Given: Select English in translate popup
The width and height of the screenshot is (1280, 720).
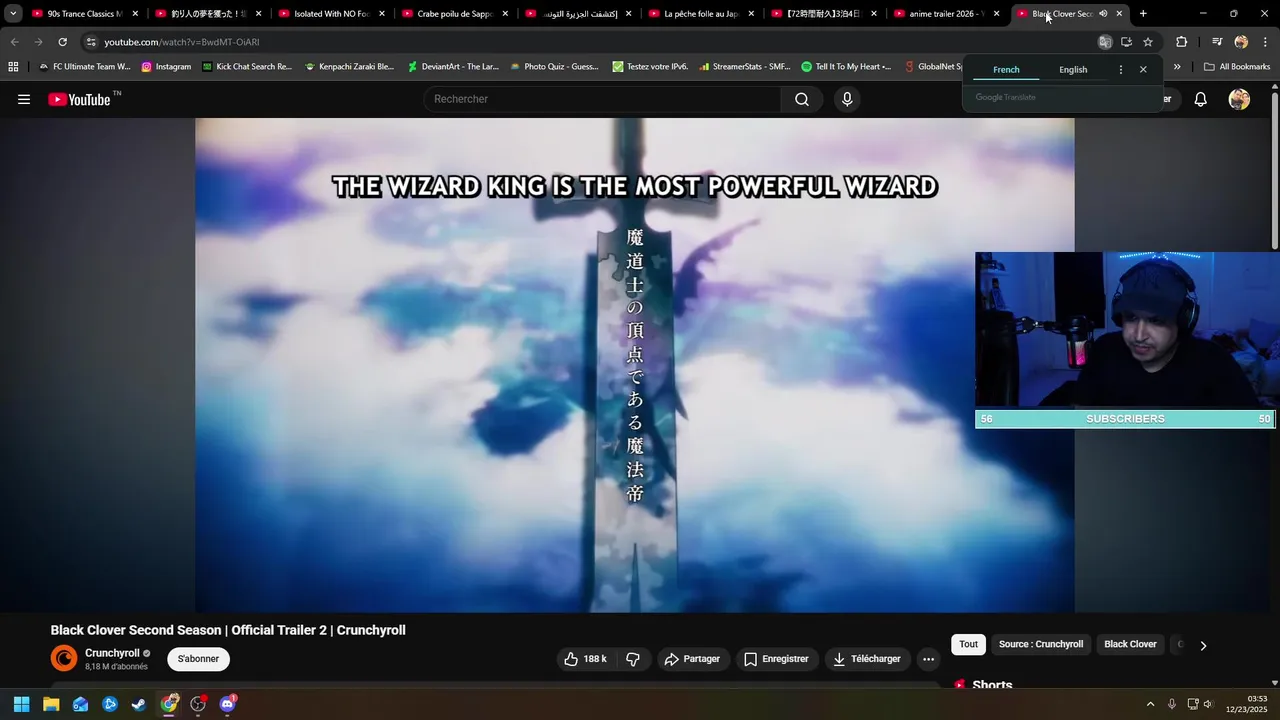Looking at the screenshot, I should (1073, 70).
